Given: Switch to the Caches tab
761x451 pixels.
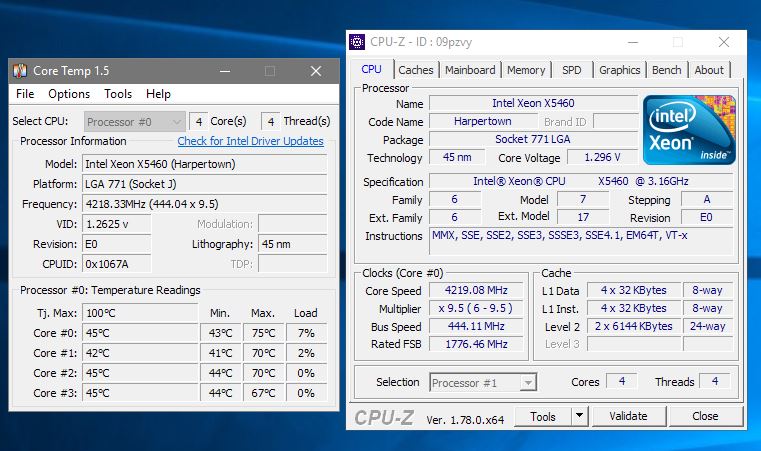Looking at the screenshot, I should point(416,70).
